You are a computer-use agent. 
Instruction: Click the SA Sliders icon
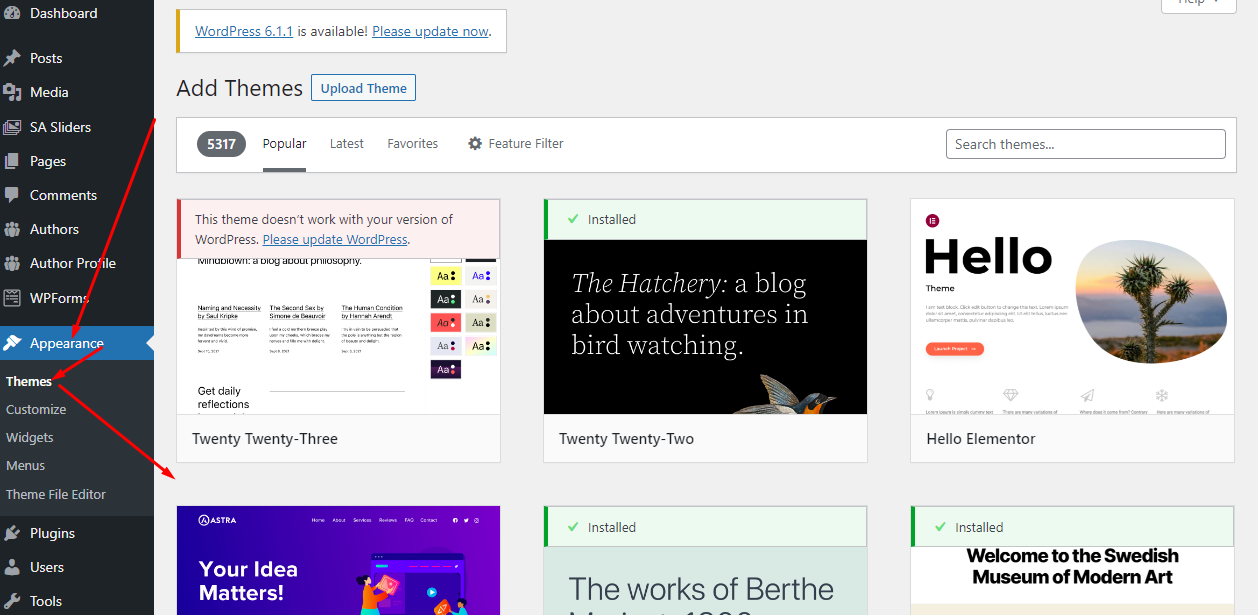click(x=12, y=127)
